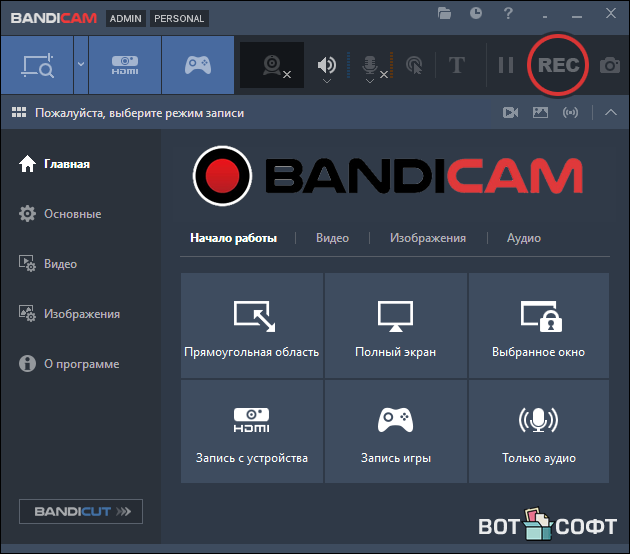630x554 pixels.
Task: Open Bandicut via bottom button
Action: (x=81, y=511)
